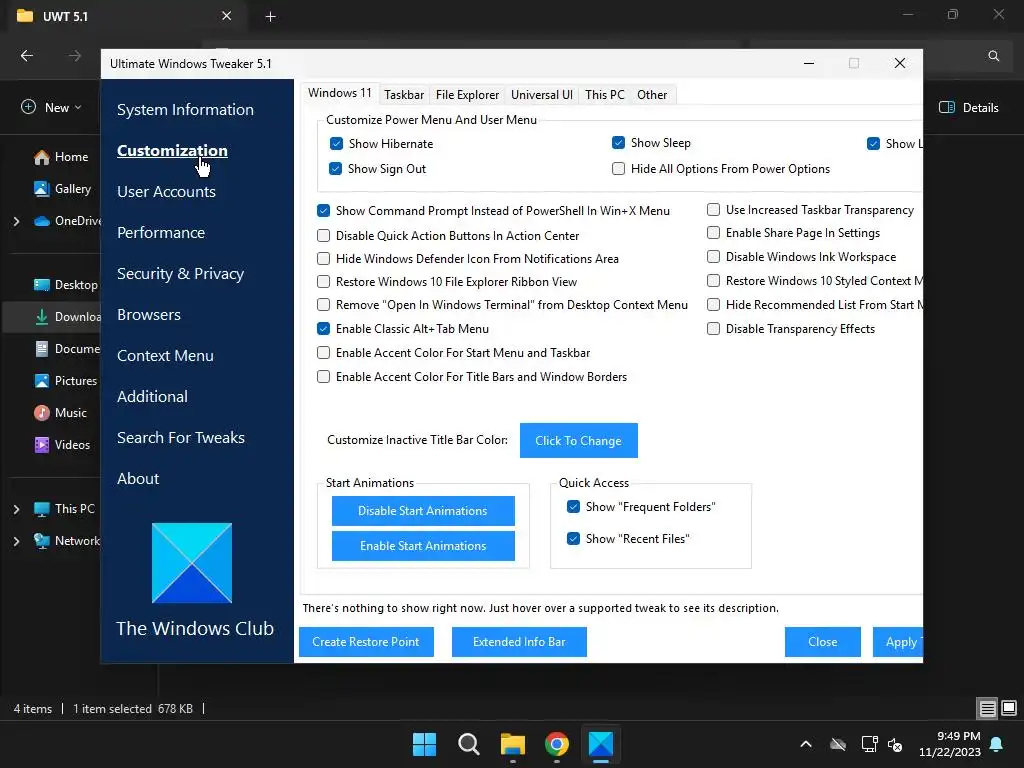This screenshot has height=768, width=1024.
Task: Open Music folder in File Explorer sidebar
Action: click(x=60, y=413)
